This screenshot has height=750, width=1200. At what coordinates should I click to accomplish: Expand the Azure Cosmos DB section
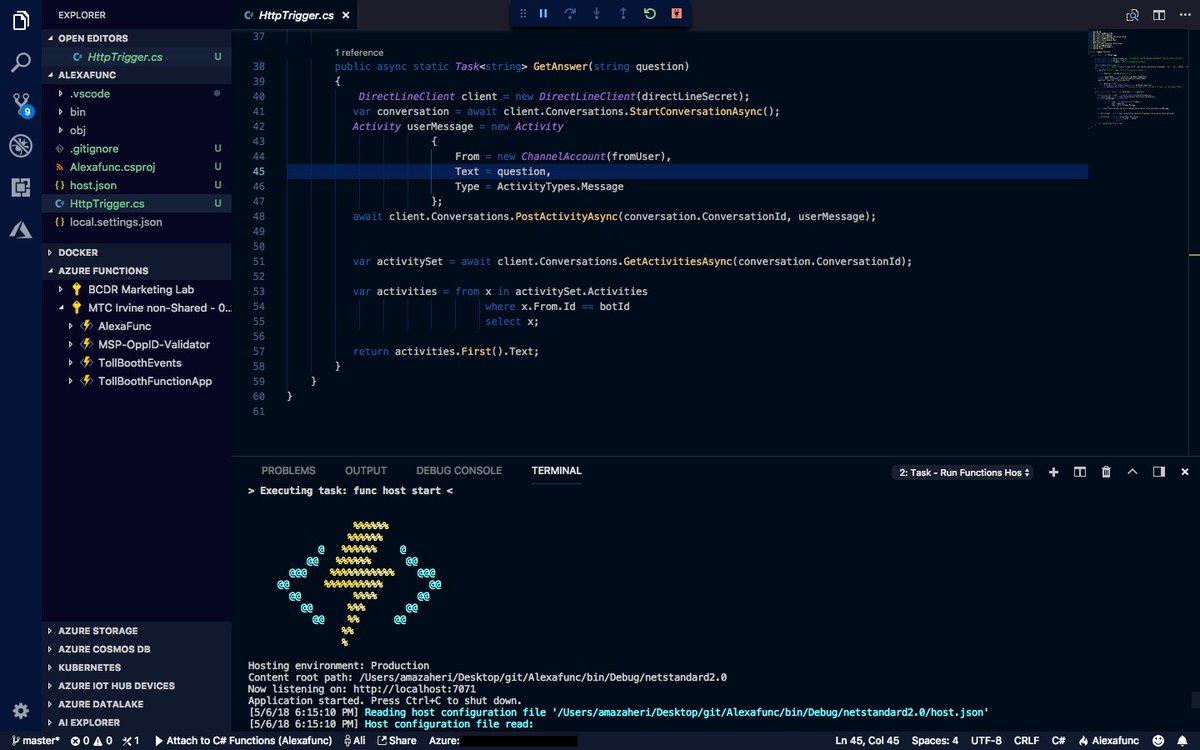137,649
